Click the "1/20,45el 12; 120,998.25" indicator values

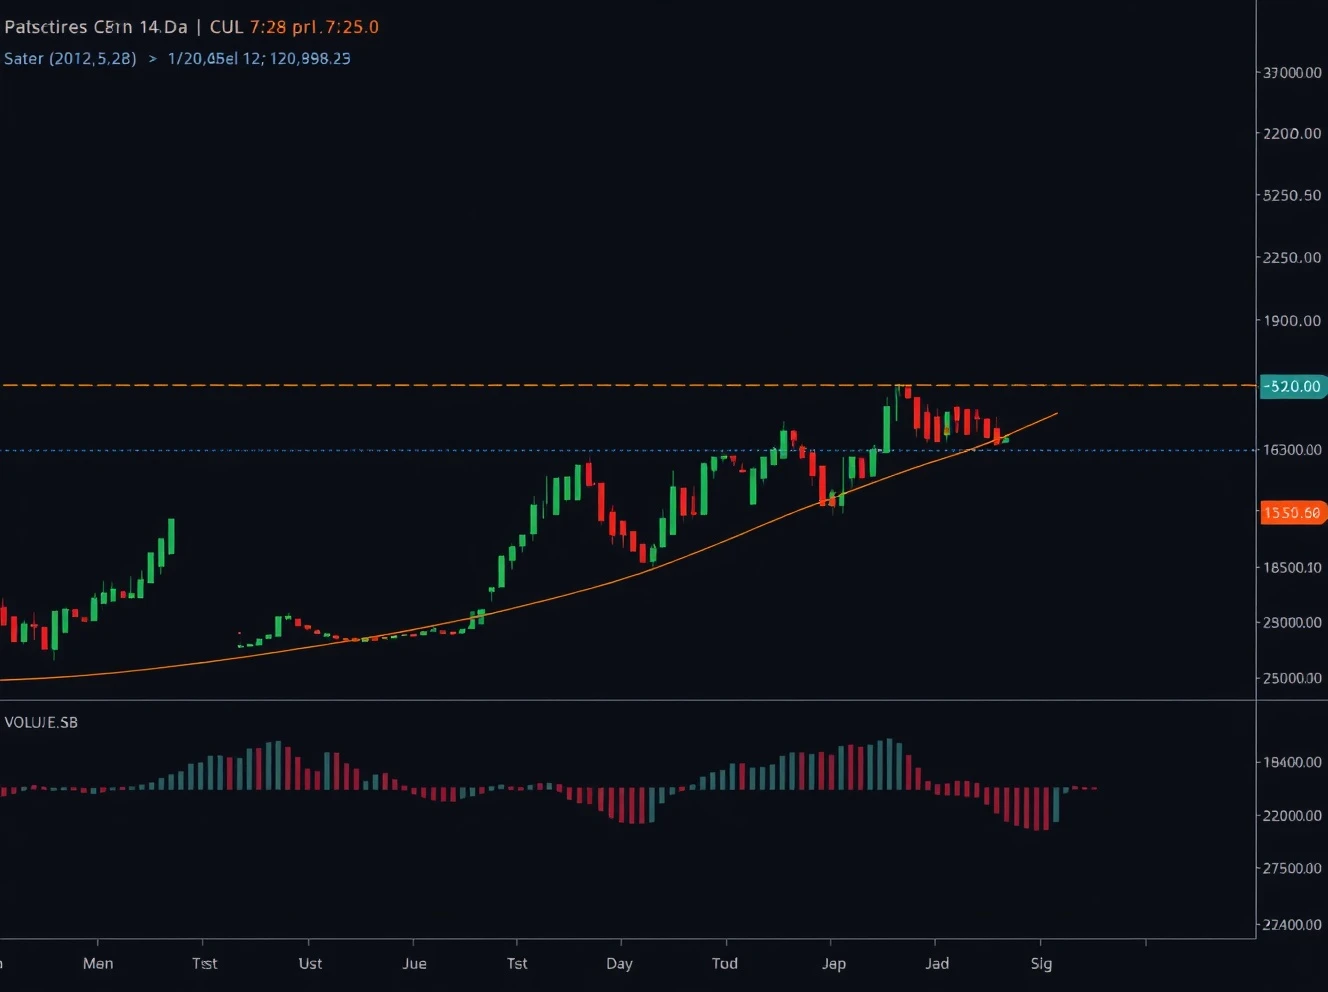(x=259, y=58)
